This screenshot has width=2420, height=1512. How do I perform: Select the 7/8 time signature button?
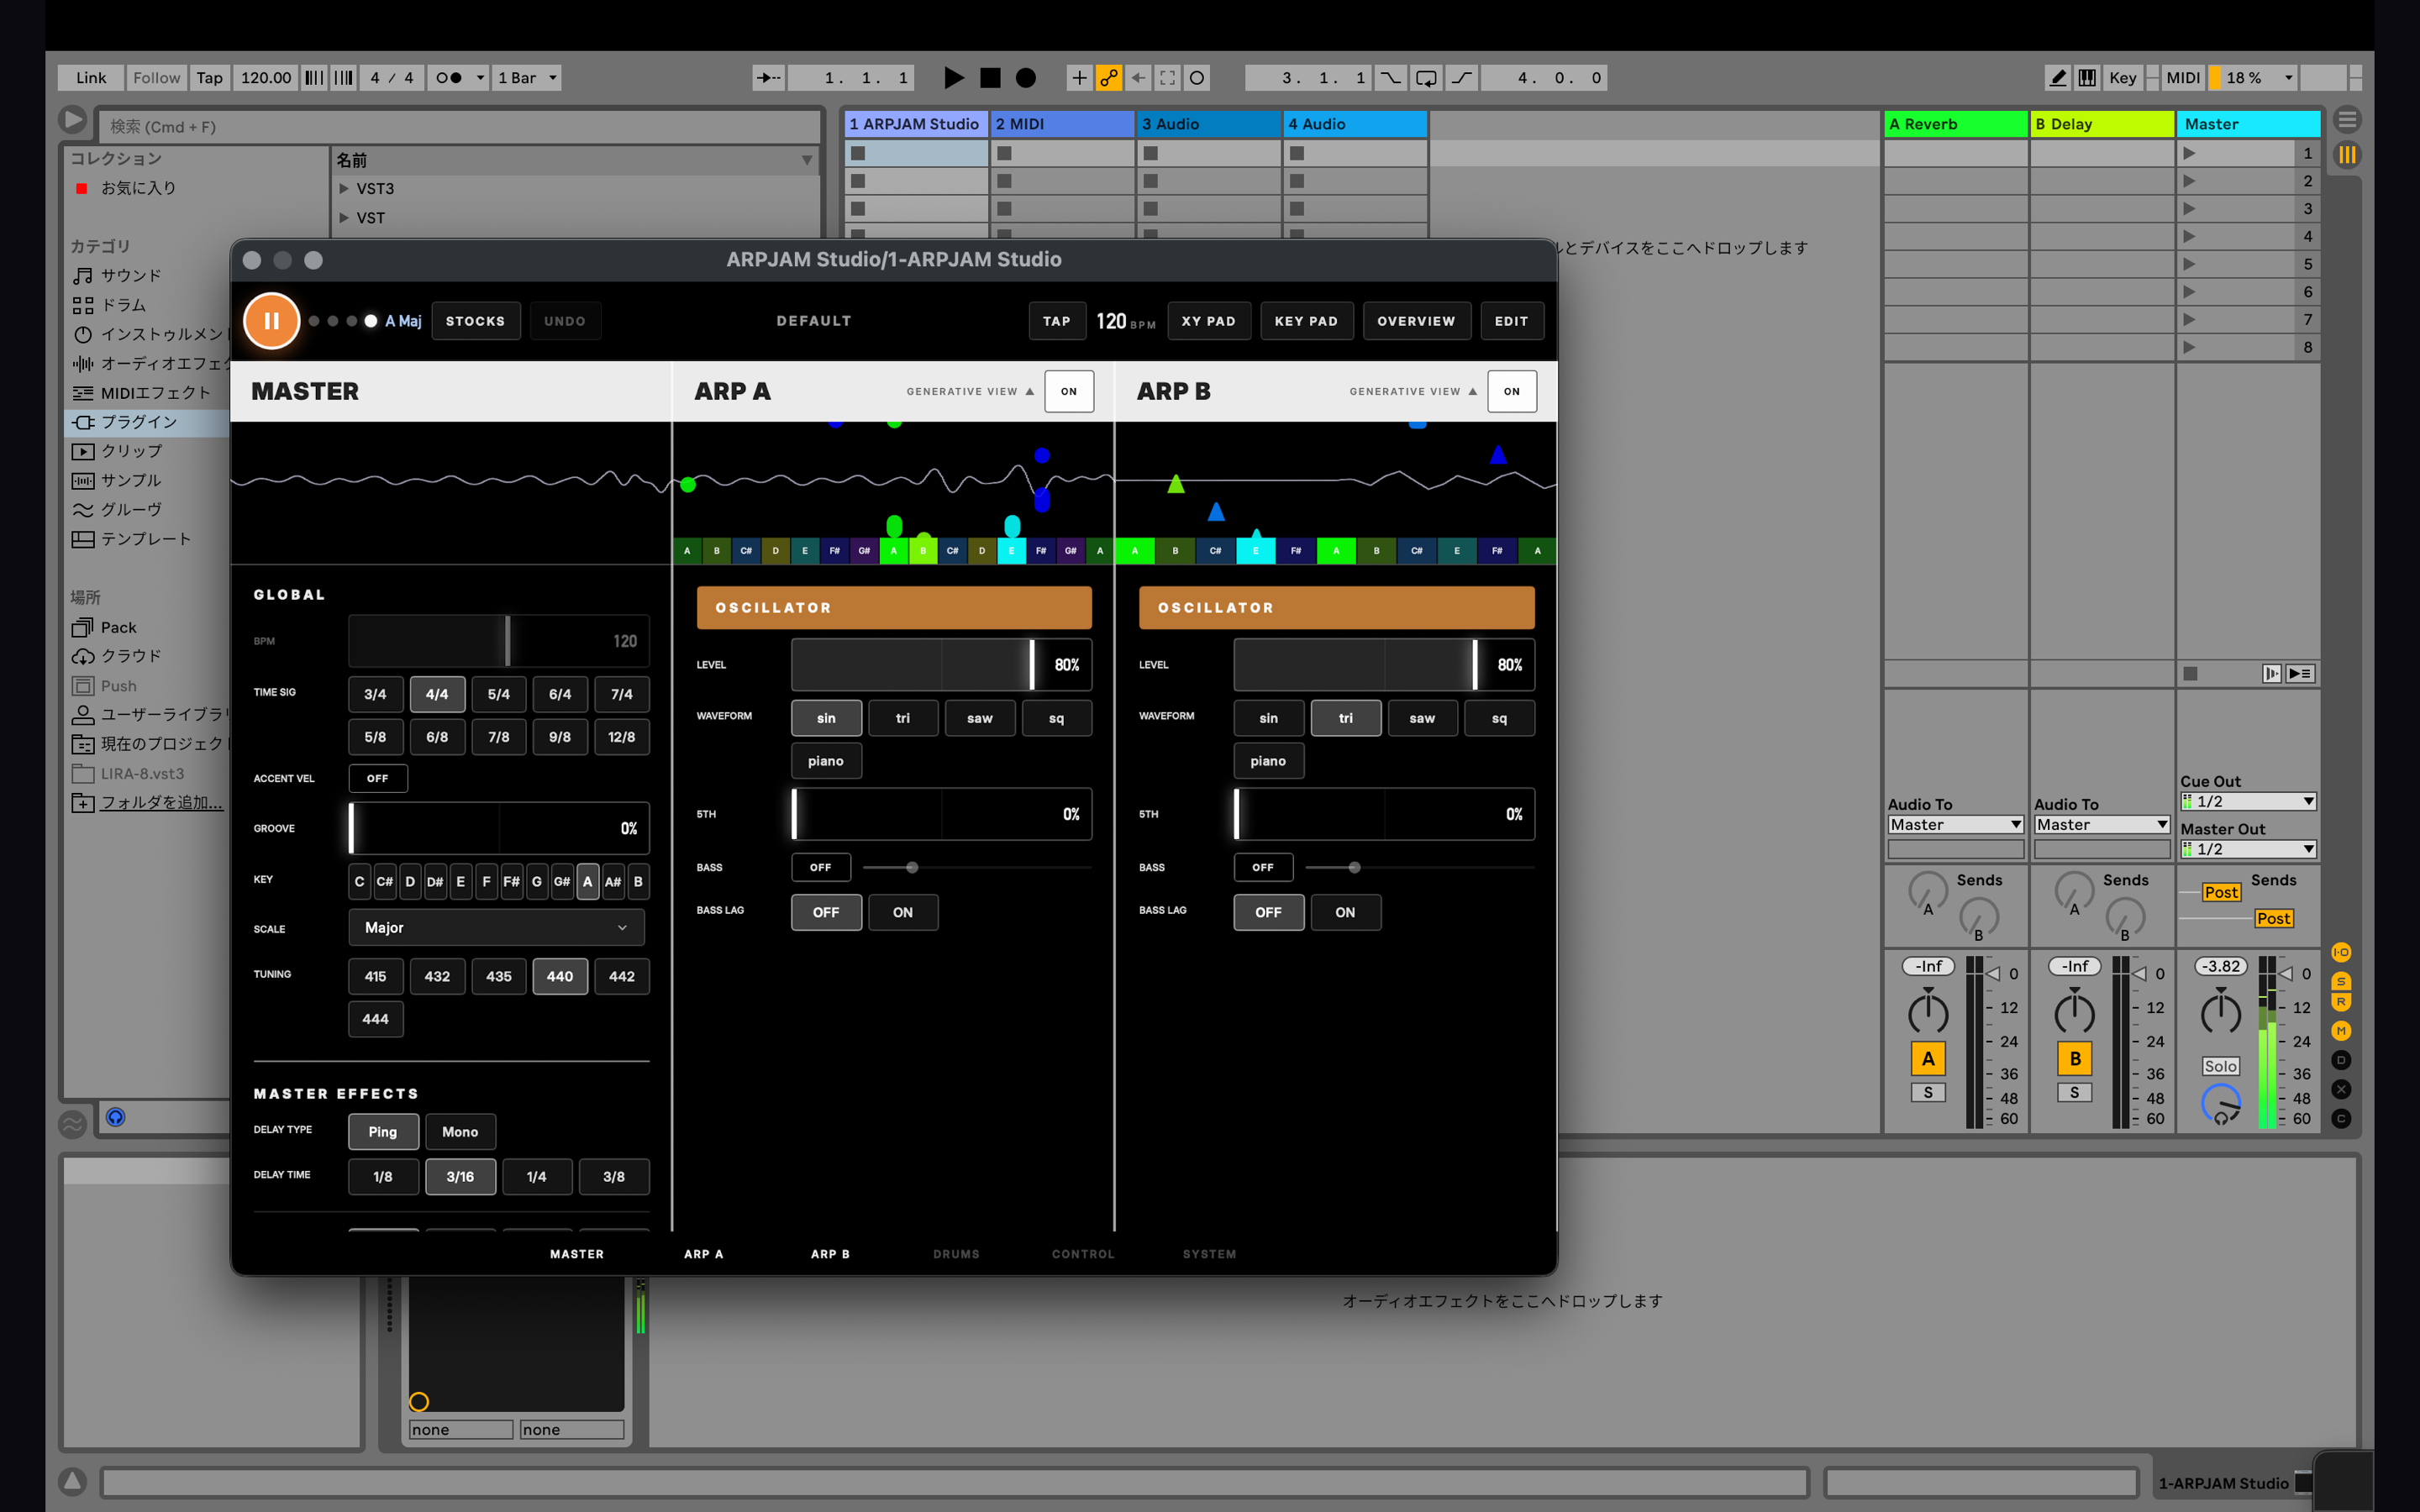coord(498,737)
